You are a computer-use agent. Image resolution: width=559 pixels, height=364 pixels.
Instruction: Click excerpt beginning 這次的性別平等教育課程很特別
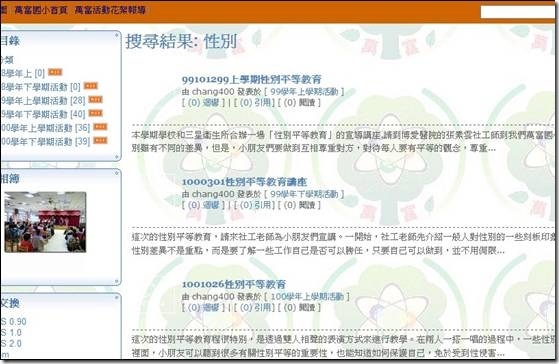tap(343, 346)
